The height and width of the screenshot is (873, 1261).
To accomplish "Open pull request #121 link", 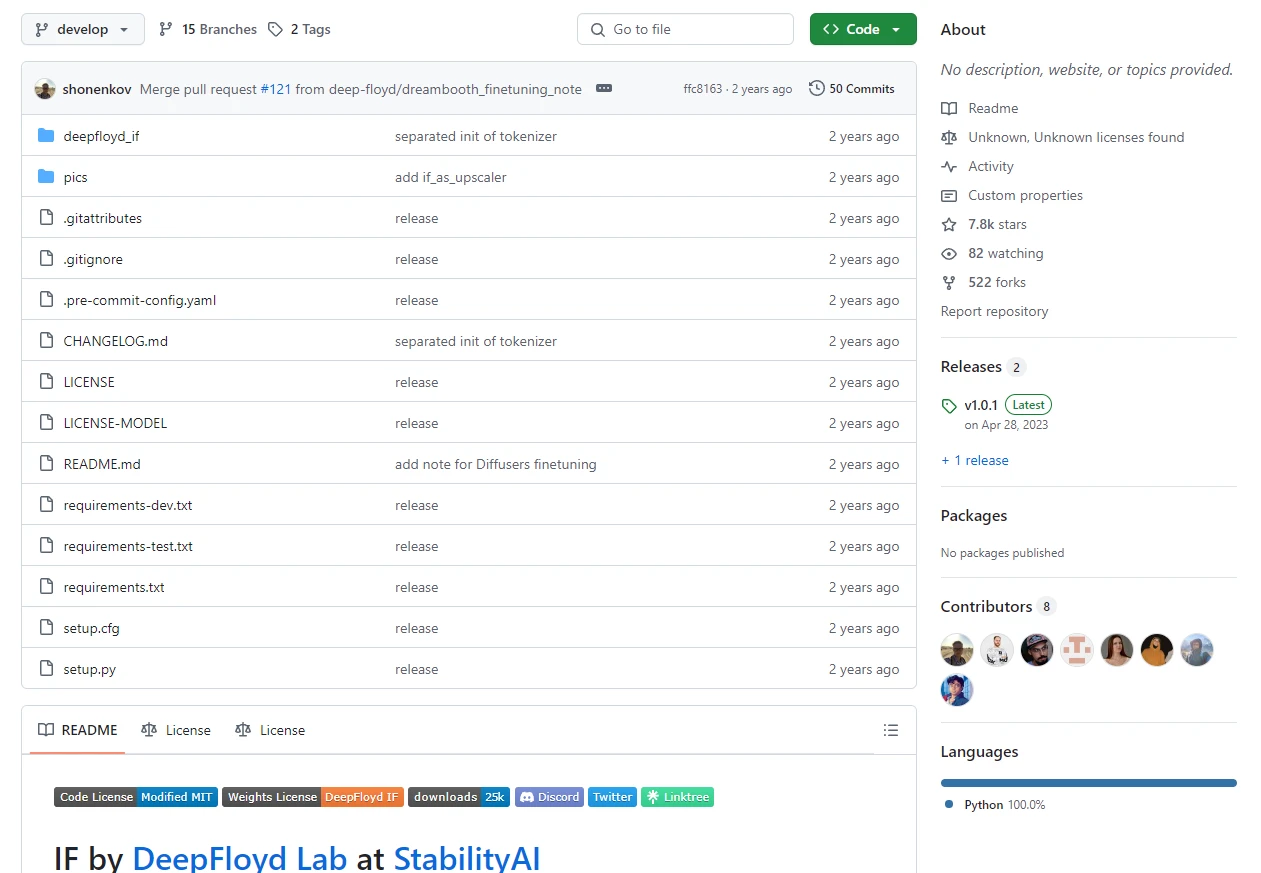I will tap(276, 89).
